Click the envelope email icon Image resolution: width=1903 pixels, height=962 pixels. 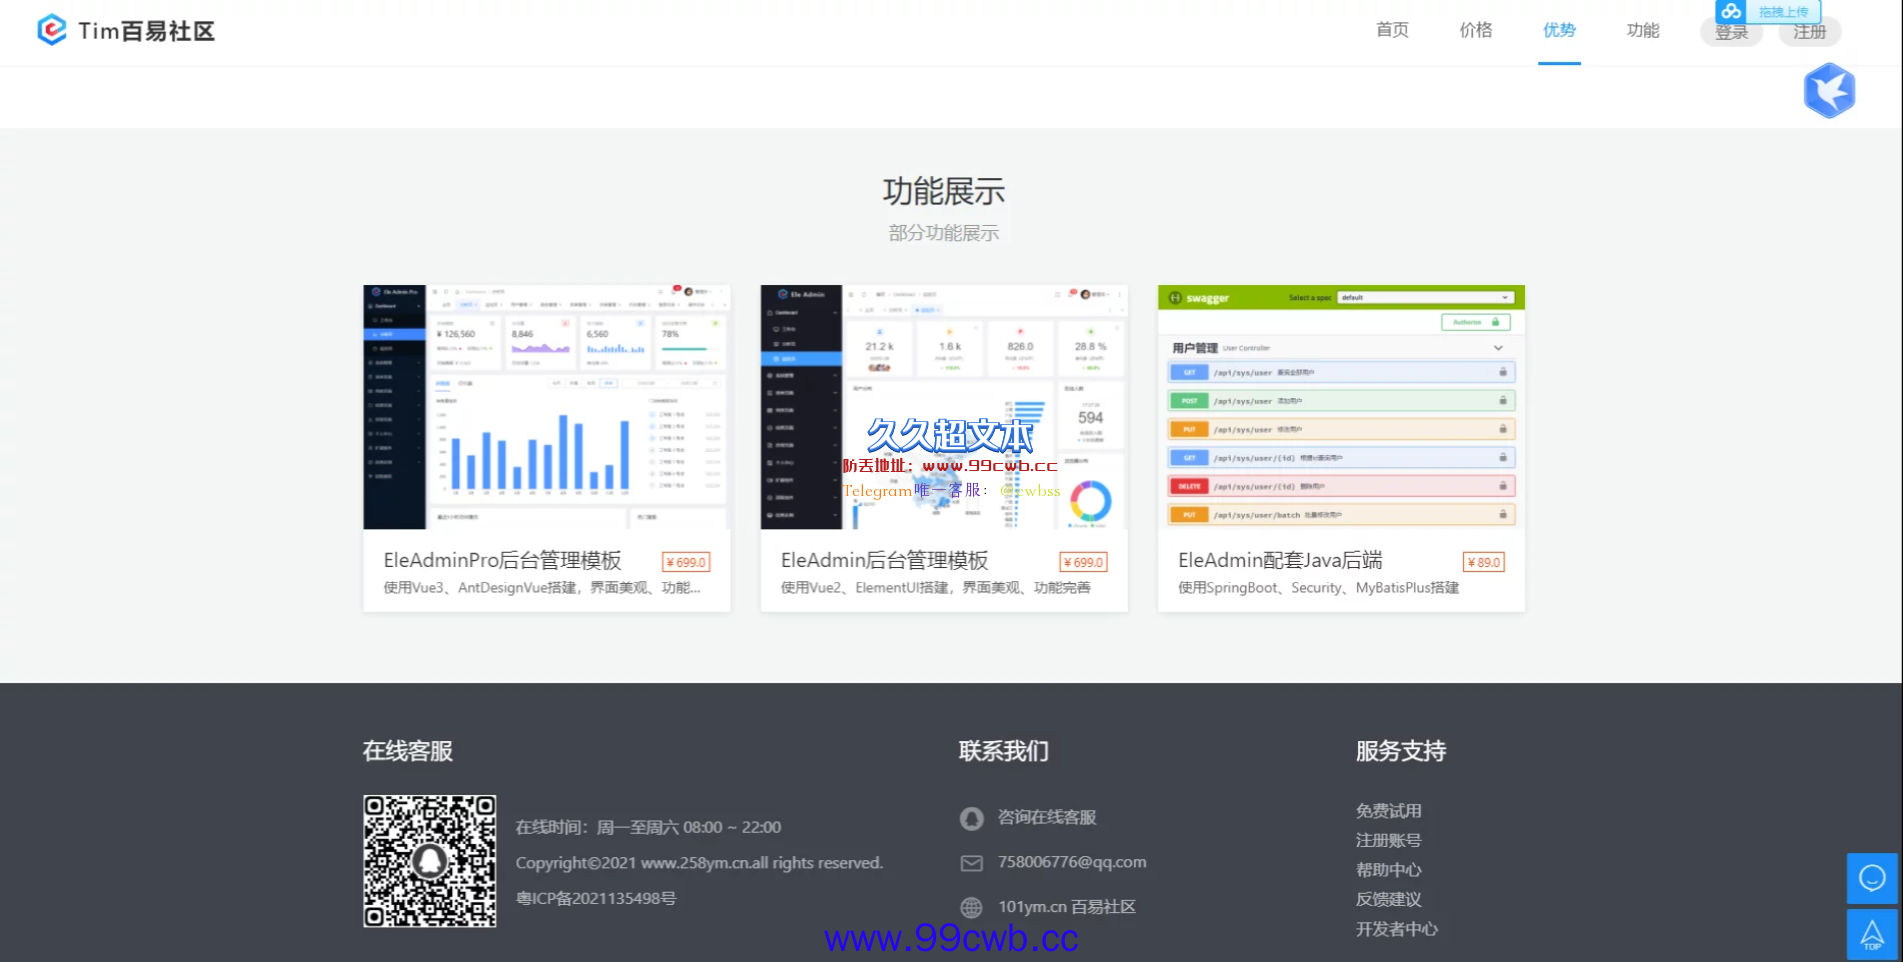971,863
